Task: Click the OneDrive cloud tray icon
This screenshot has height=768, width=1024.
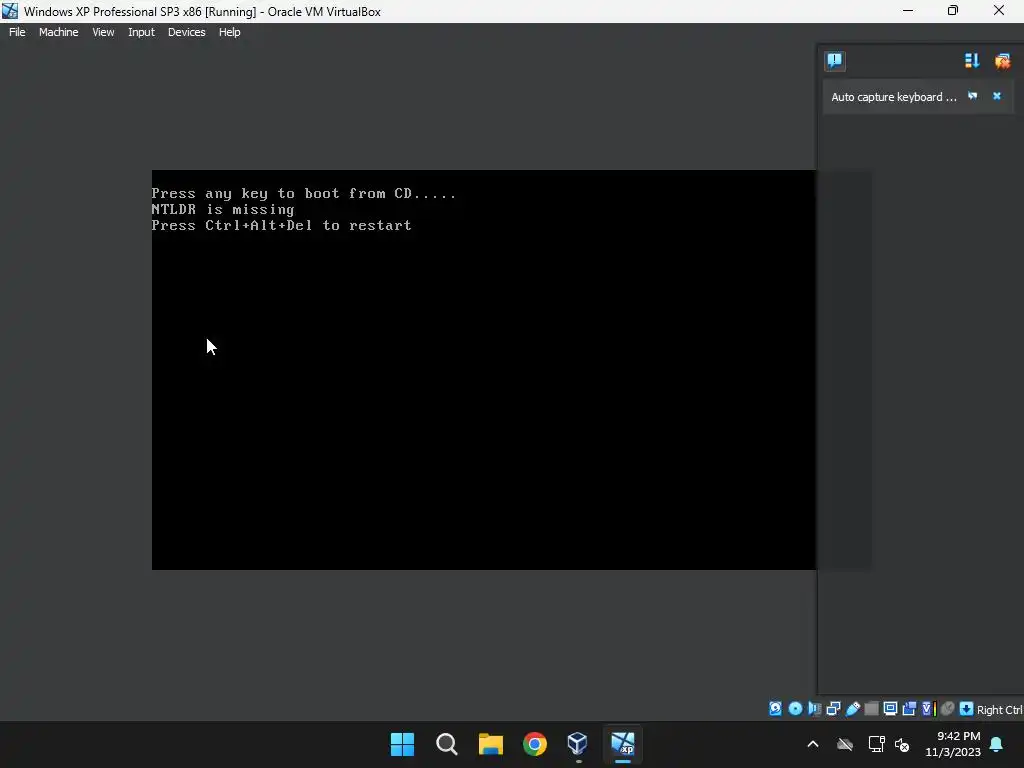Action: [x=845, y=744]
